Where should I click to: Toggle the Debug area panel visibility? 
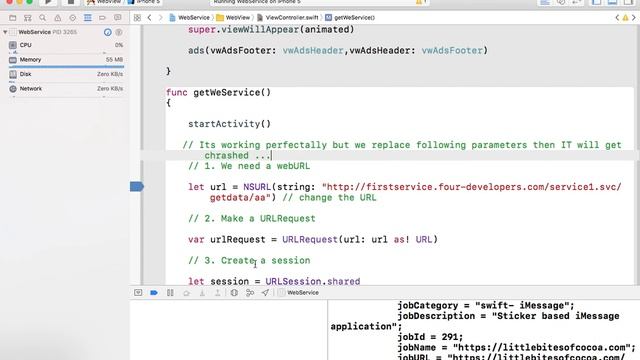click(x=613, y=2)
